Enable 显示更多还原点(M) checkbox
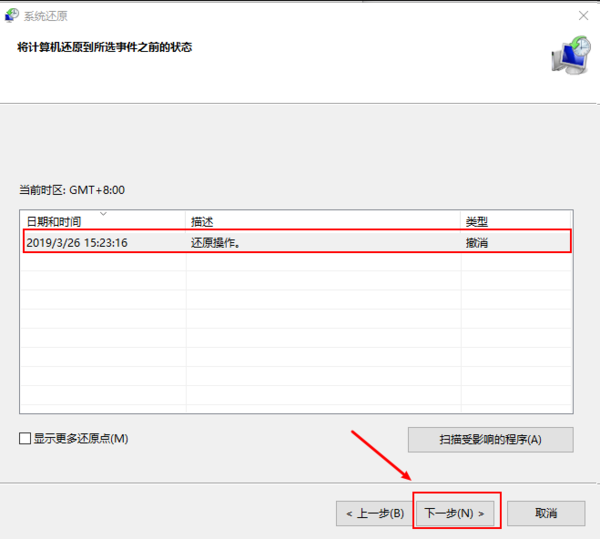 point(25,438)
